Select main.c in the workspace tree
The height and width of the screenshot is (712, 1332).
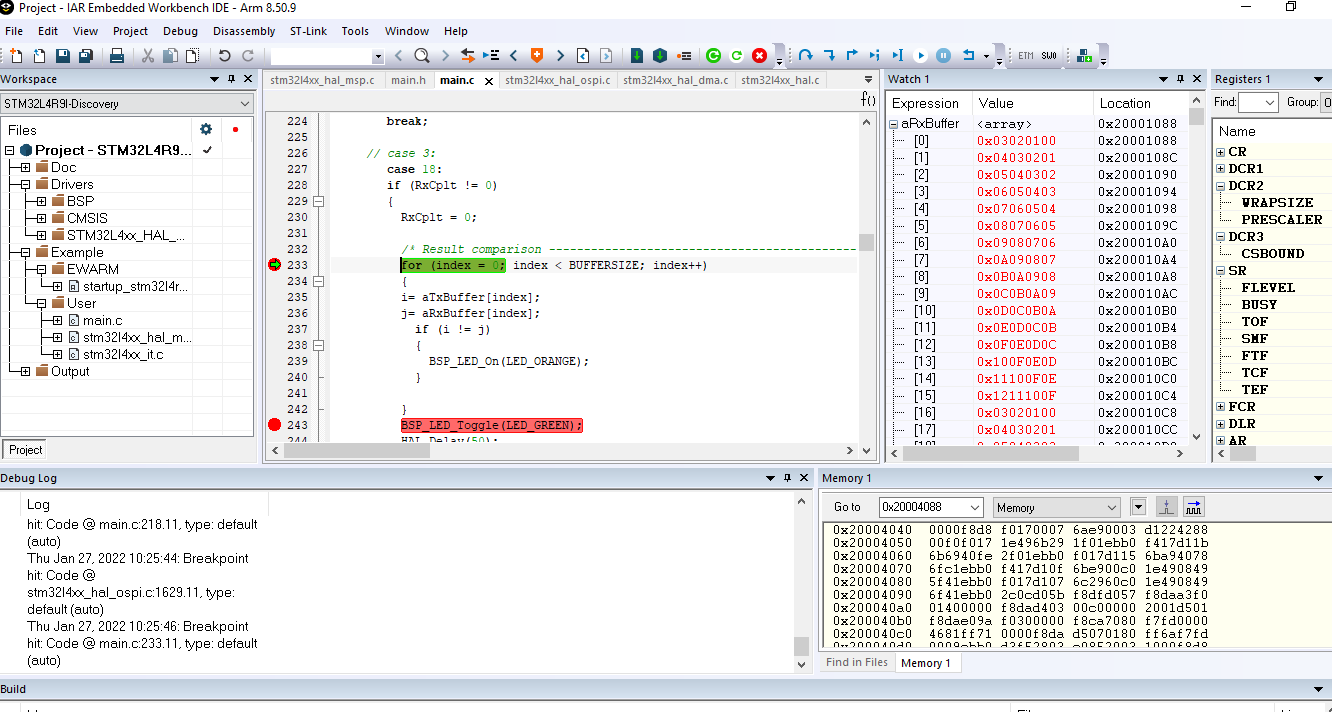[102, 320]
